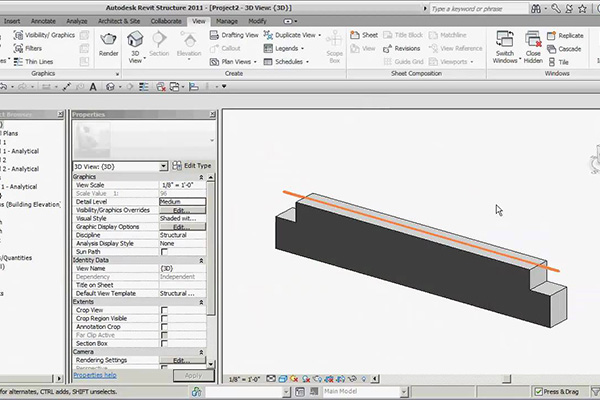Click the Legends icon
This screenshot has height=400, width=600.
(x=268, y=49)
